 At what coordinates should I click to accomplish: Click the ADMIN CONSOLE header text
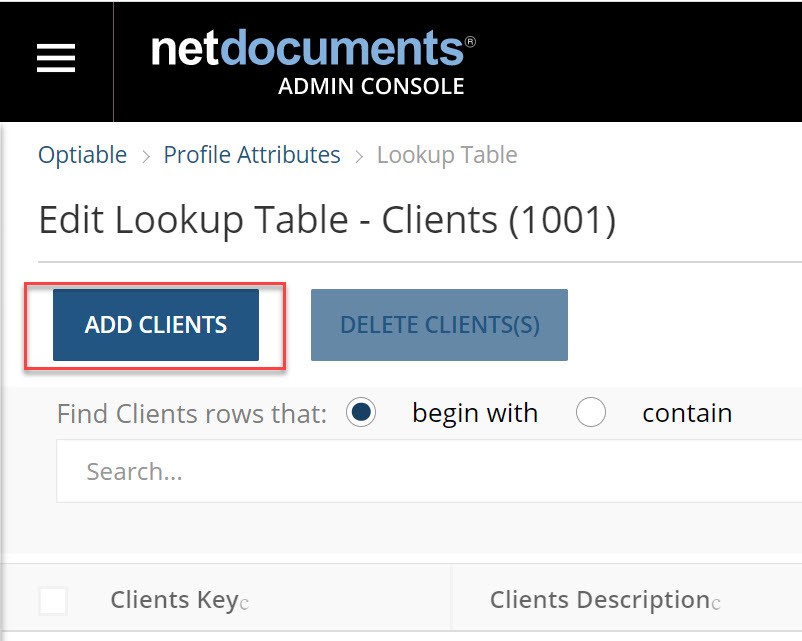coord(371,86)
